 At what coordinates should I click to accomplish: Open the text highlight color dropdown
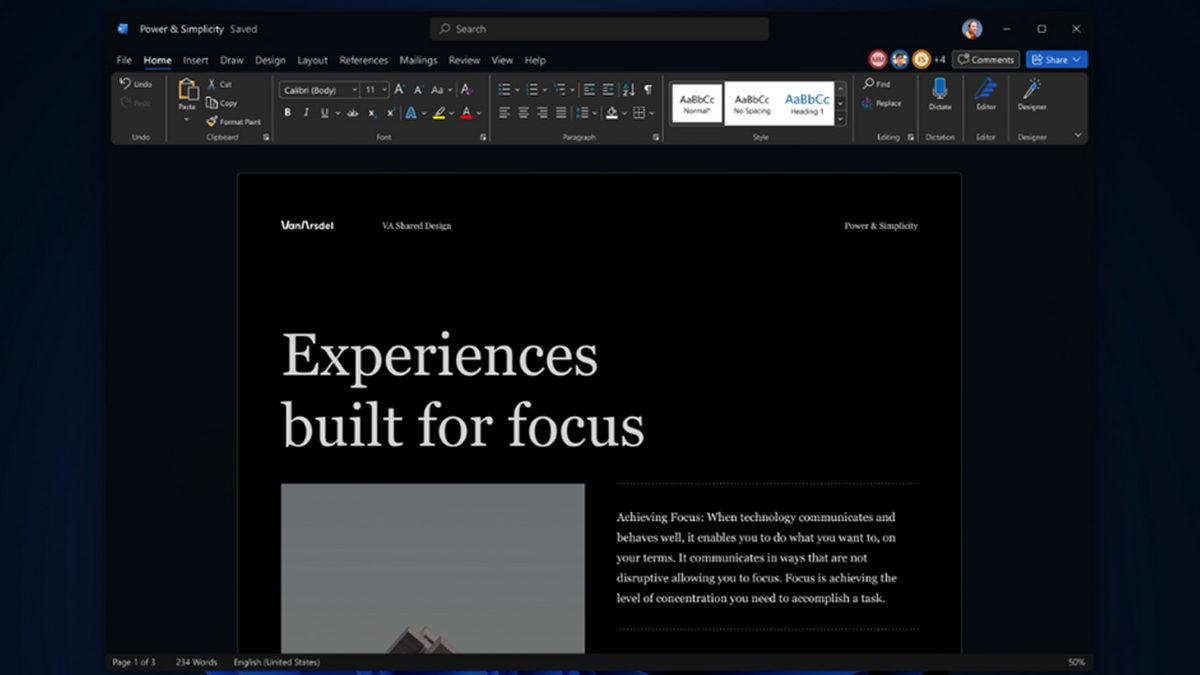click(451, 112)
